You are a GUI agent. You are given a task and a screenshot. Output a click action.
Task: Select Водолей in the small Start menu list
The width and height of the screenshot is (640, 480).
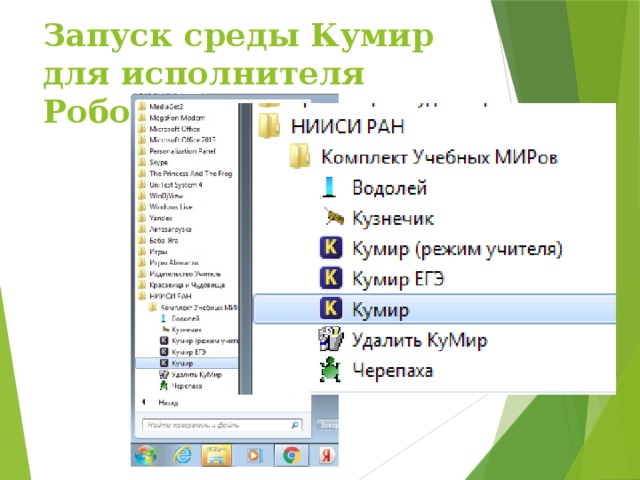pyautogui.click(x=186, y=318)
